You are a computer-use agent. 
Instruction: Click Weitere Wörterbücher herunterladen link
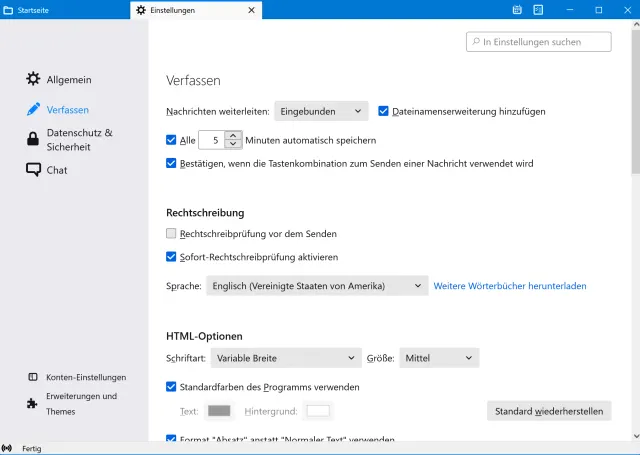510,286
